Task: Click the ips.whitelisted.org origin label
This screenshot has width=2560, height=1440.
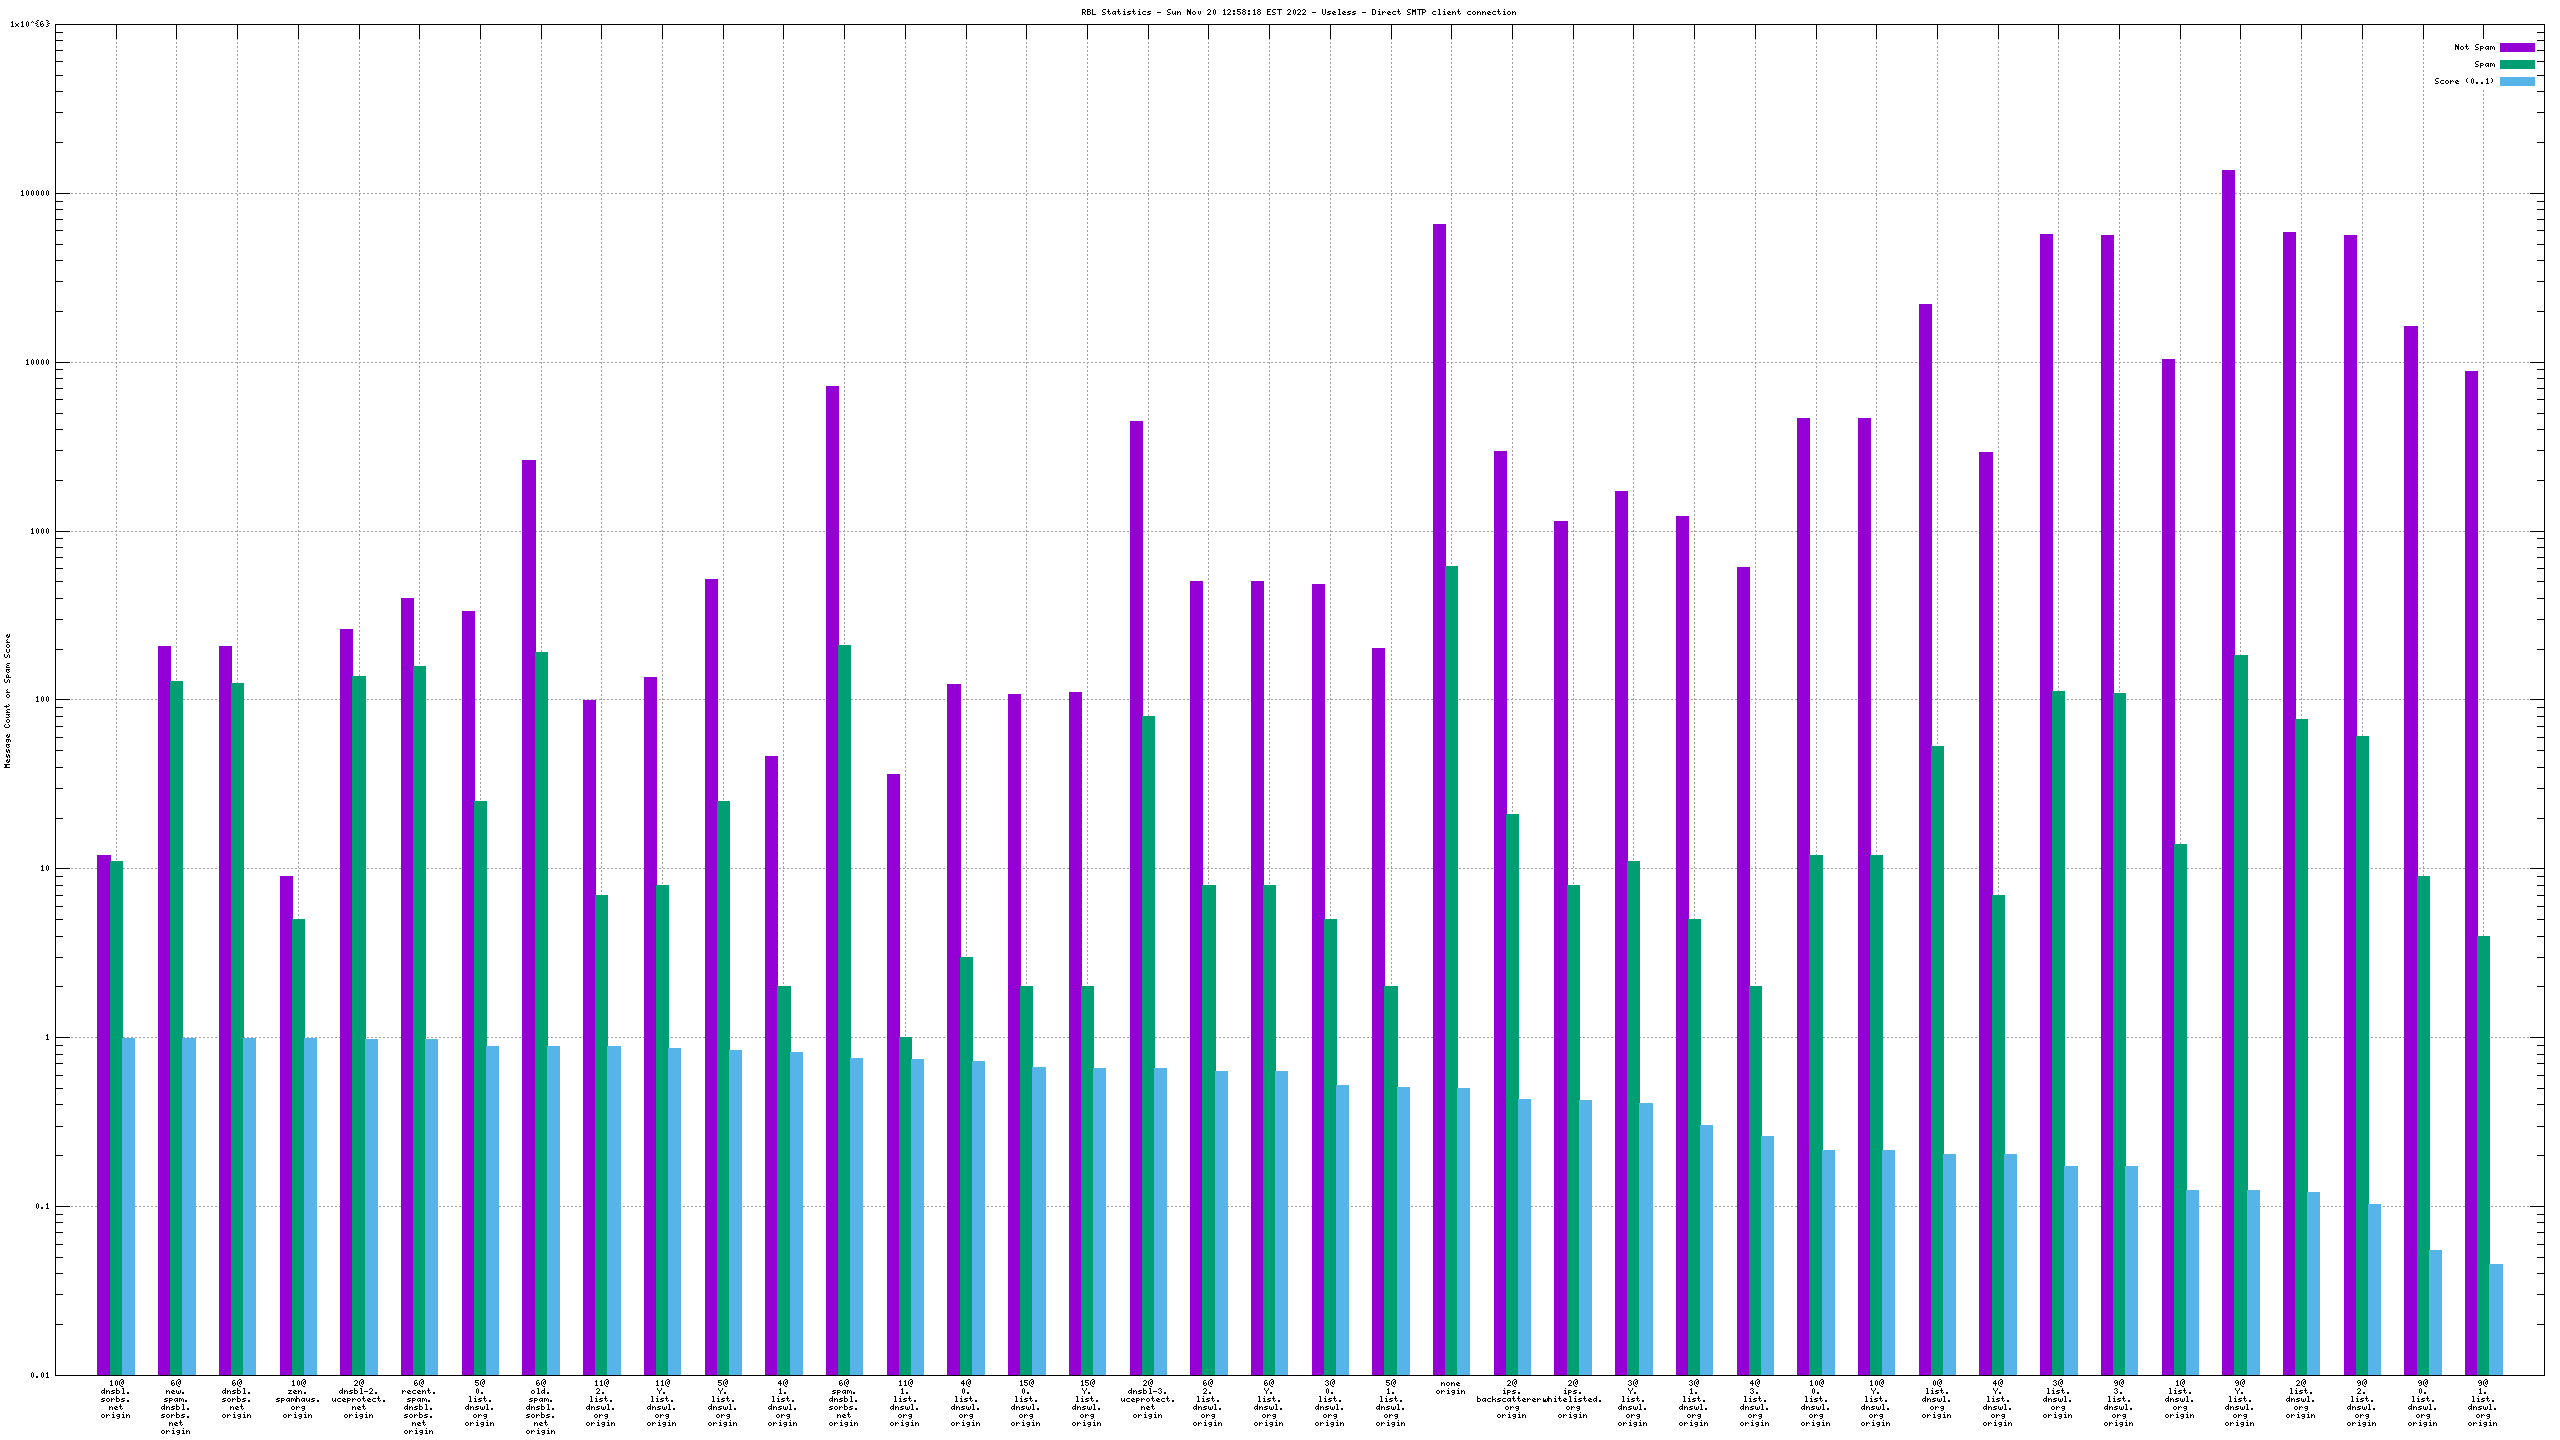Action: pyautogui.click(x=1573, y=1399)
